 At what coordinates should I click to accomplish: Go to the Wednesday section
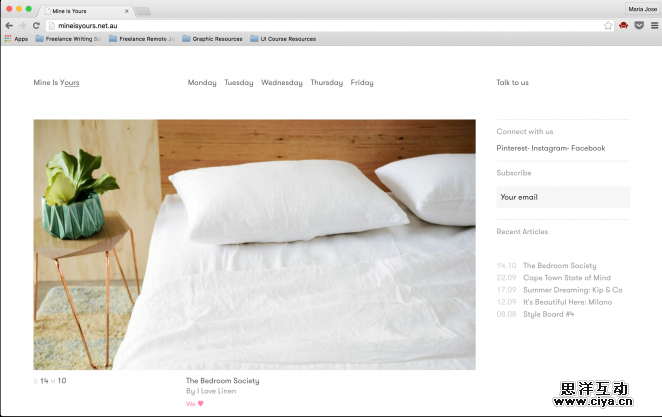pos(282,83)
